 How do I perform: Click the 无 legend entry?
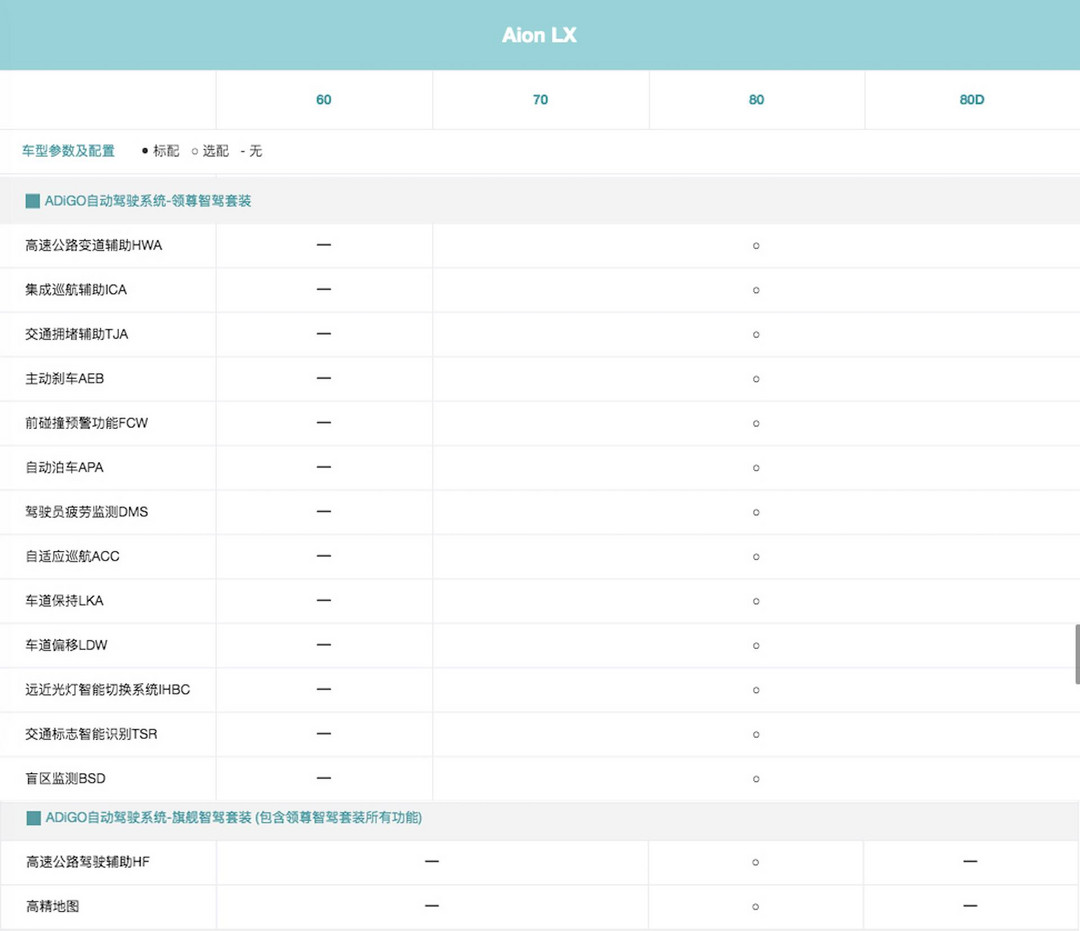click(251, 151)
